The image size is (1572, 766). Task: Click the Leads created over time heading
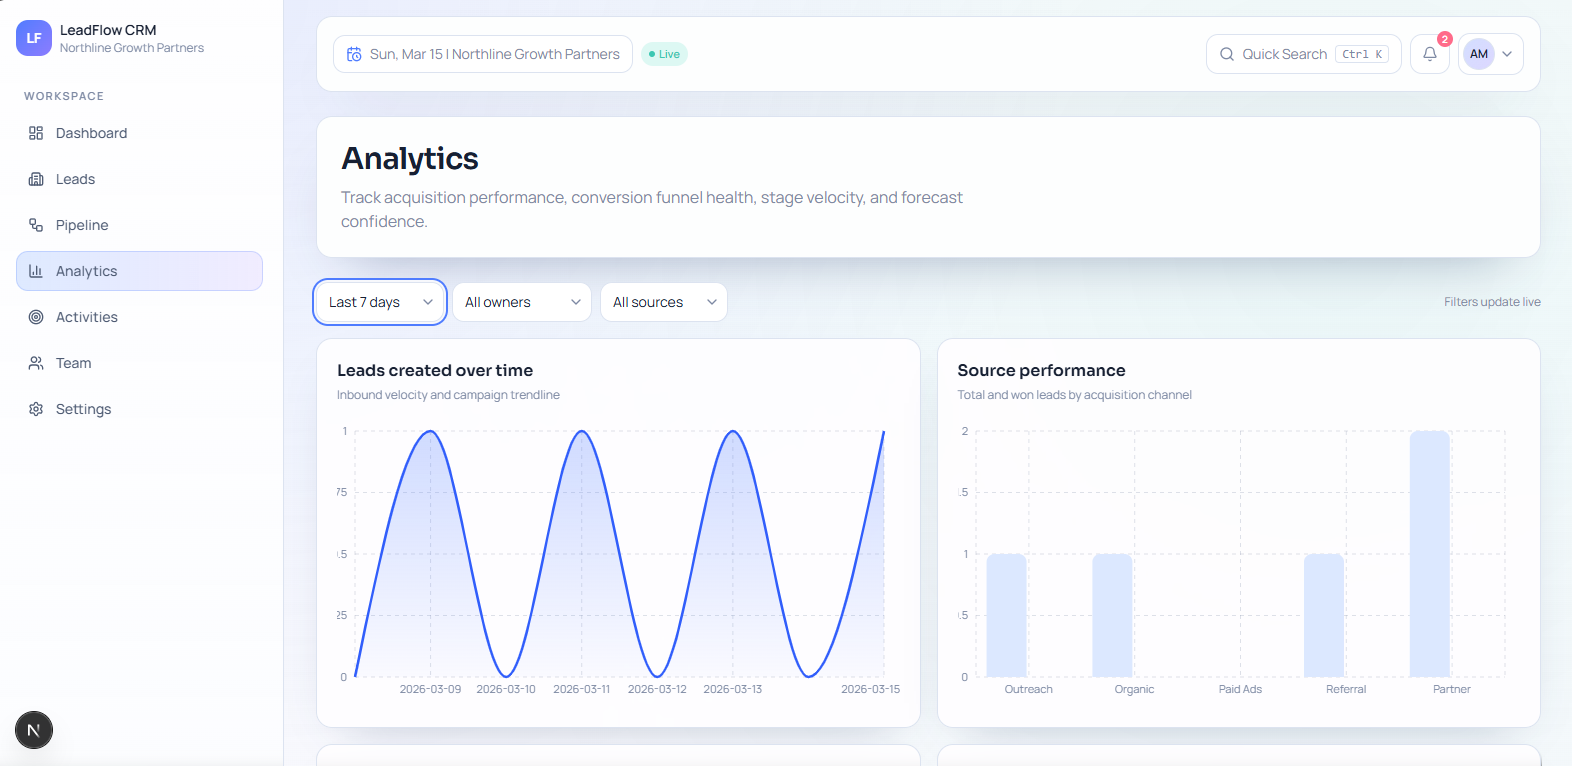pyautogui.click(x=435, y=370)
